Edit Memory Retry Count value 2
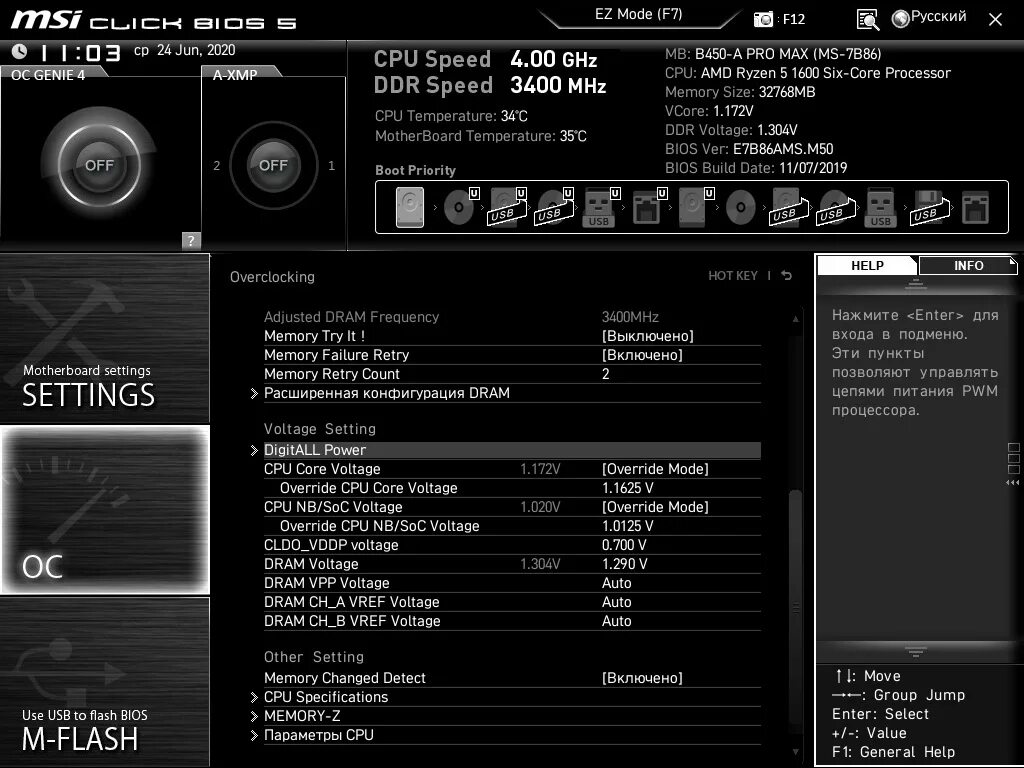Screen dimensions: 1024x768 605,374
